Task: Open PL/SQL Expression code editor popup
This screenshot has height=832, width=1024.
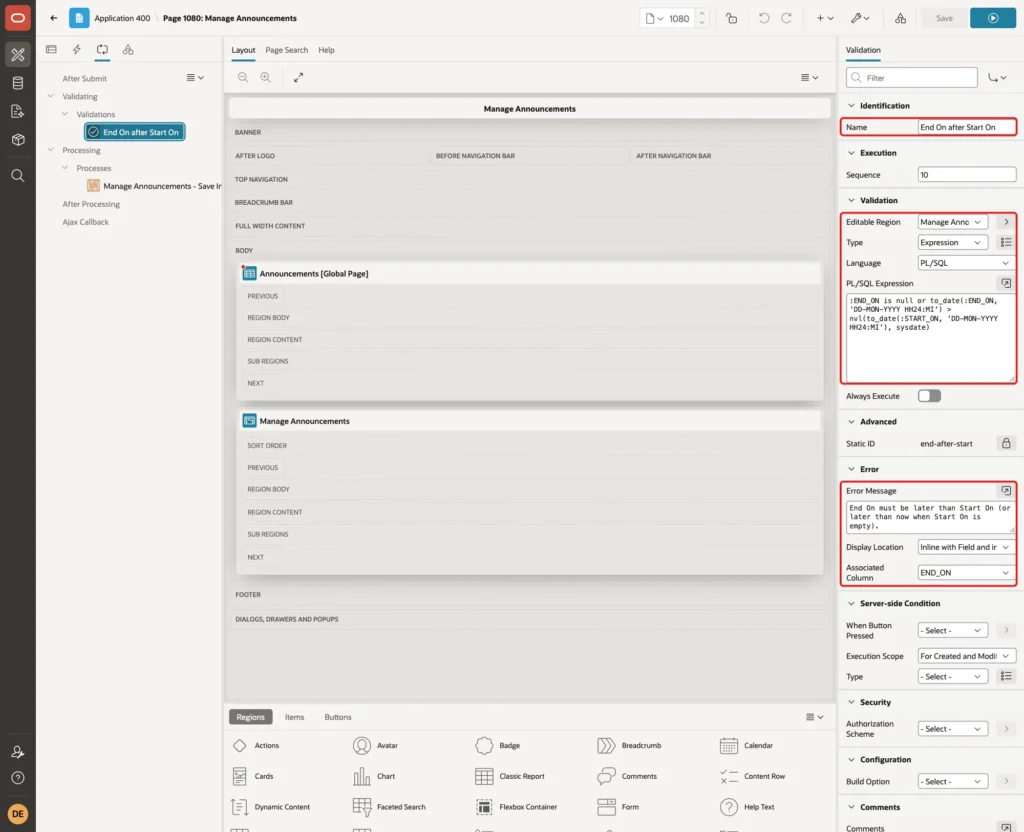Action: pos(1006,283)
